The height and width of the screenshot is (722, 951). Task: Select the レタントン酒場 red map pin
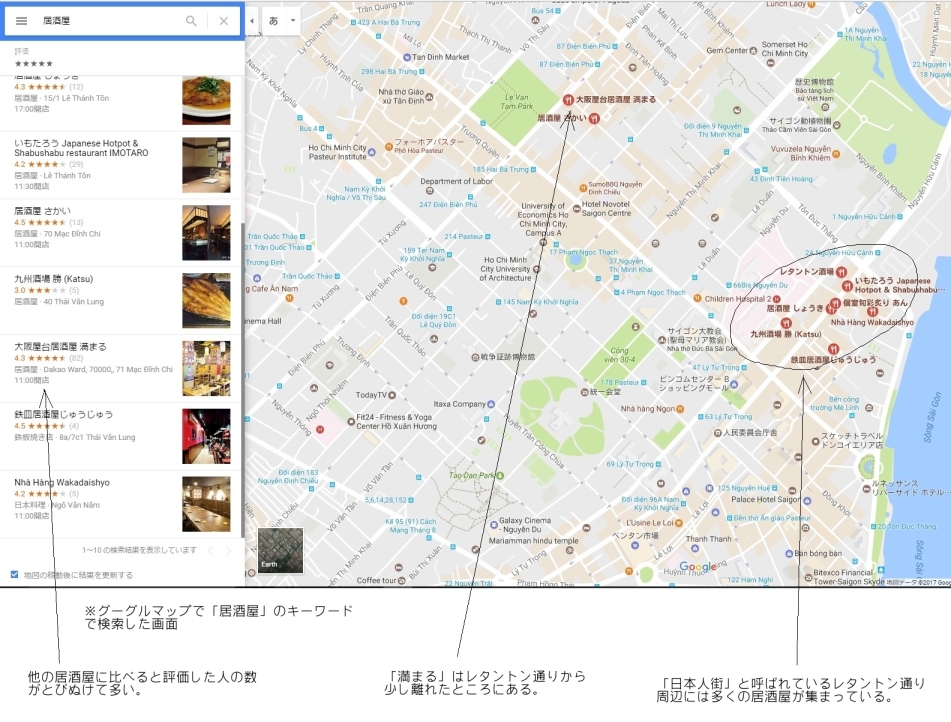pyautogui.click(x=841, y=272)
